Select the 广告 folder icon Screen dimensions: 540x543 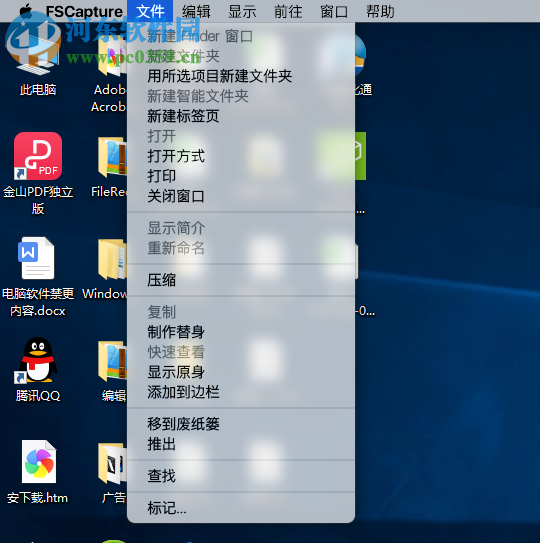113,463
